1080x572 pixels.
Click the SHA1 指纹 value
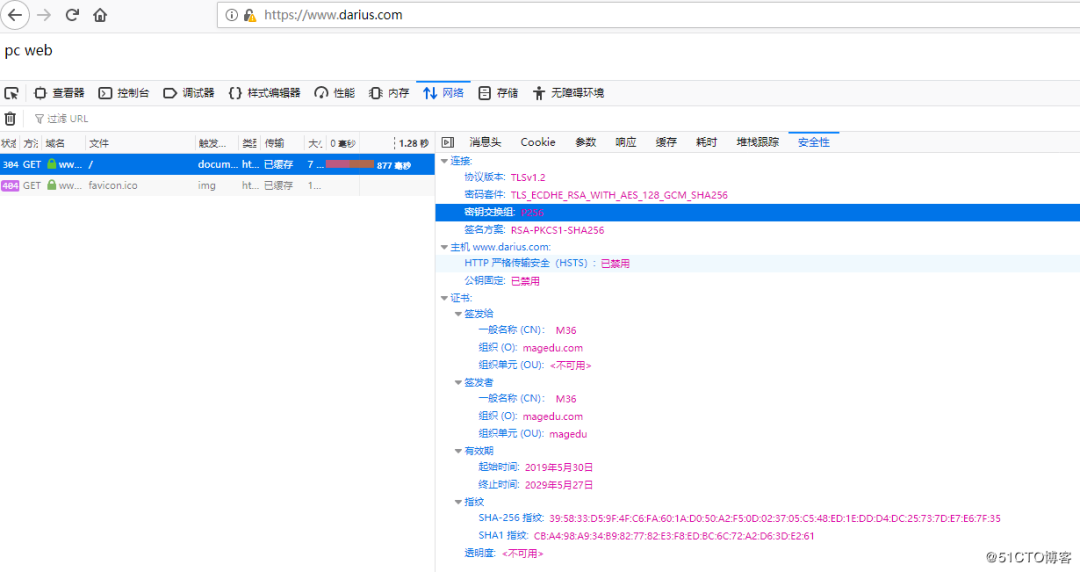[x=674, y=535]
